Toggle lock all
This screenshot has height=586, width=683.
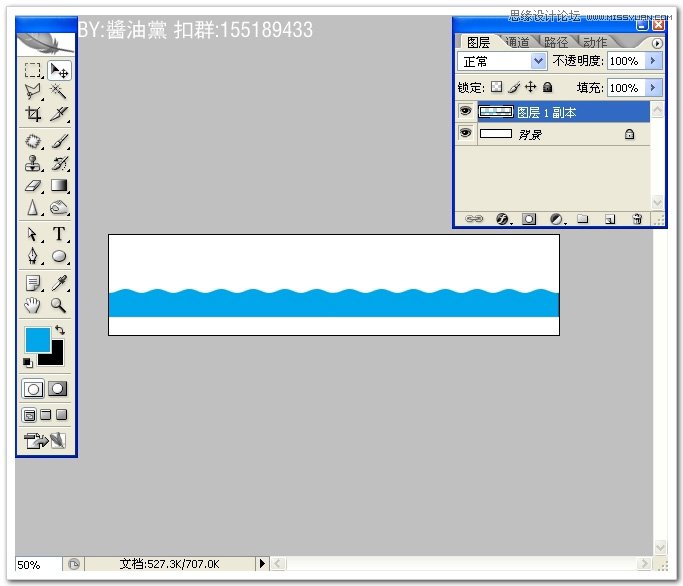(x=548, y=87)
